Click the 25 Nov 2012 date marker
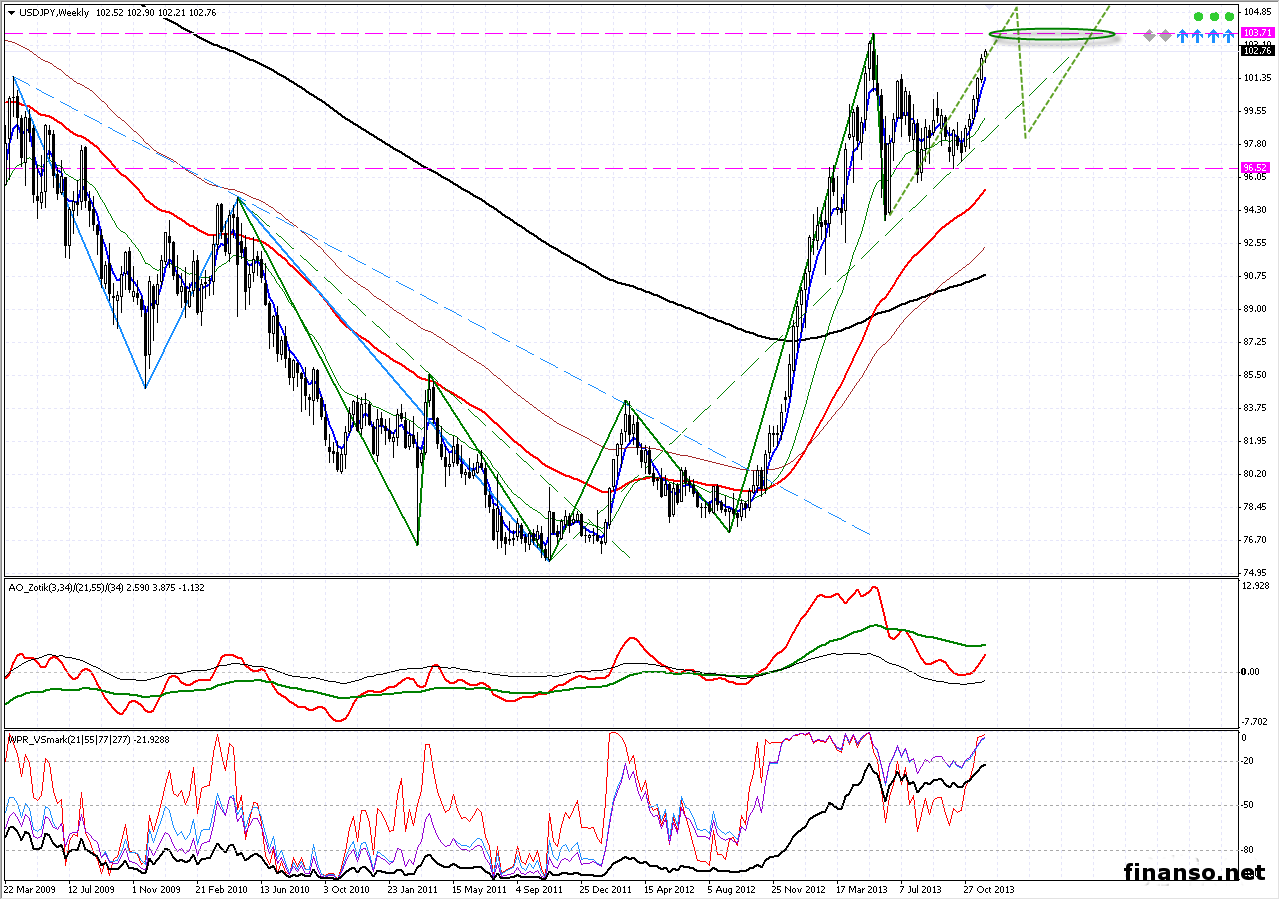The height and width of the screenshot is (900, 1280). tap(797, 888)
